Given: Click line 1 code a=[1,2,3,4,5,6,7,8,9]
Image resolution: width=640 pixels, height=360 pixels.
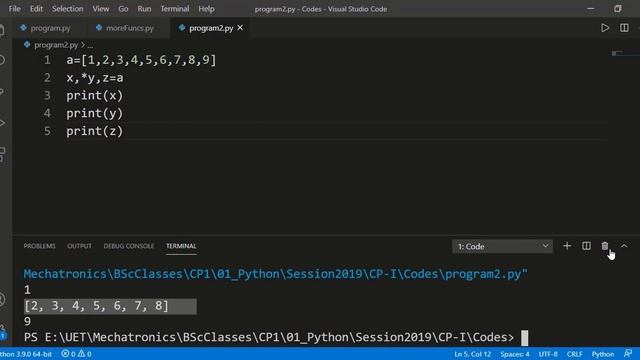Looking at the screenshot, I should click(141, 60).
